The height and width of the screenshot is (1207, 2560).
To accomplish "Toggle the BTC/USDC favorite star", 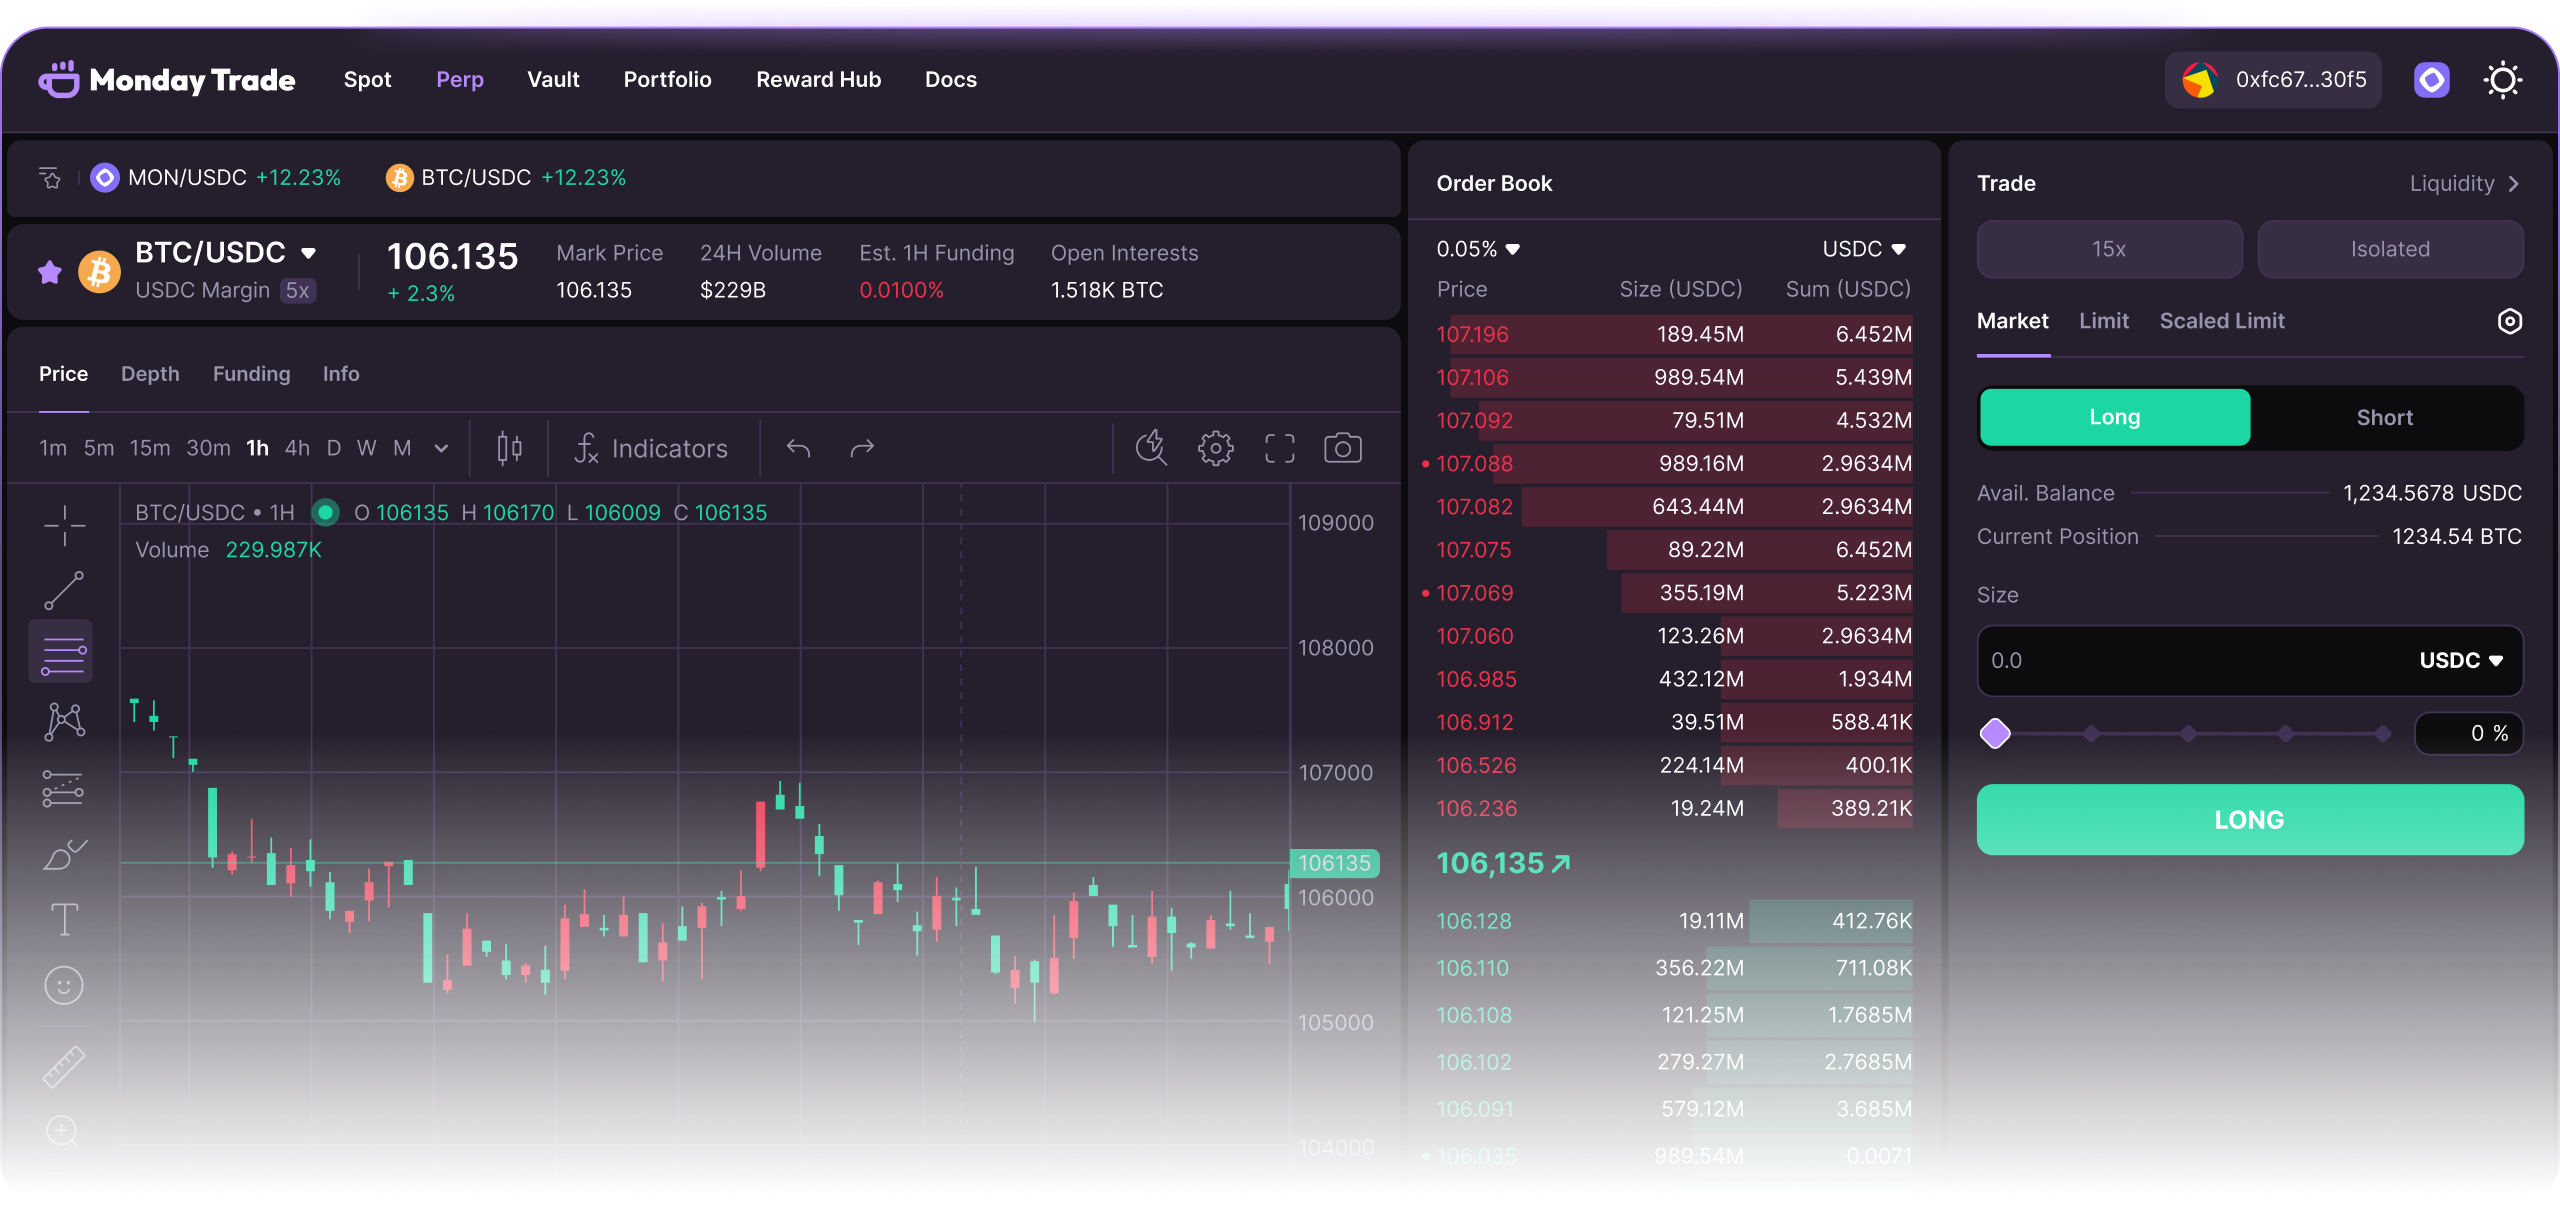I will coord(50,271).
